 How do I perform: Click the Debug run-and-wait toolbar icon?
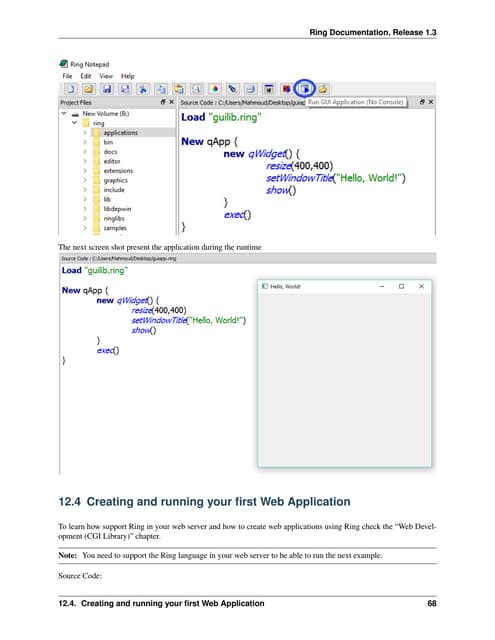[269, 89]
